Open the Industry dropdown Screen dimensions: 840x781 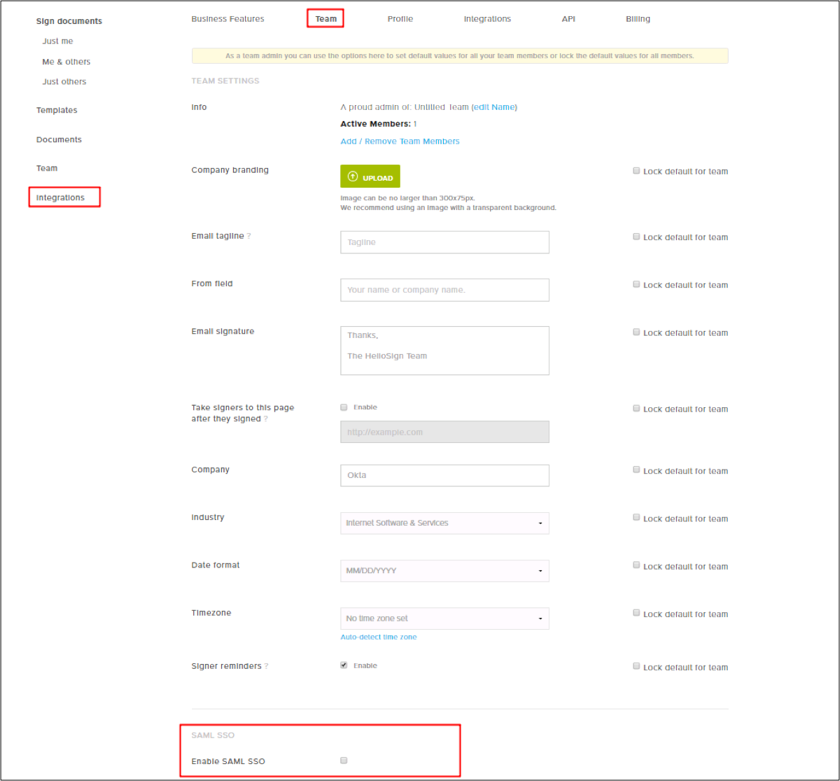(444, 523)
